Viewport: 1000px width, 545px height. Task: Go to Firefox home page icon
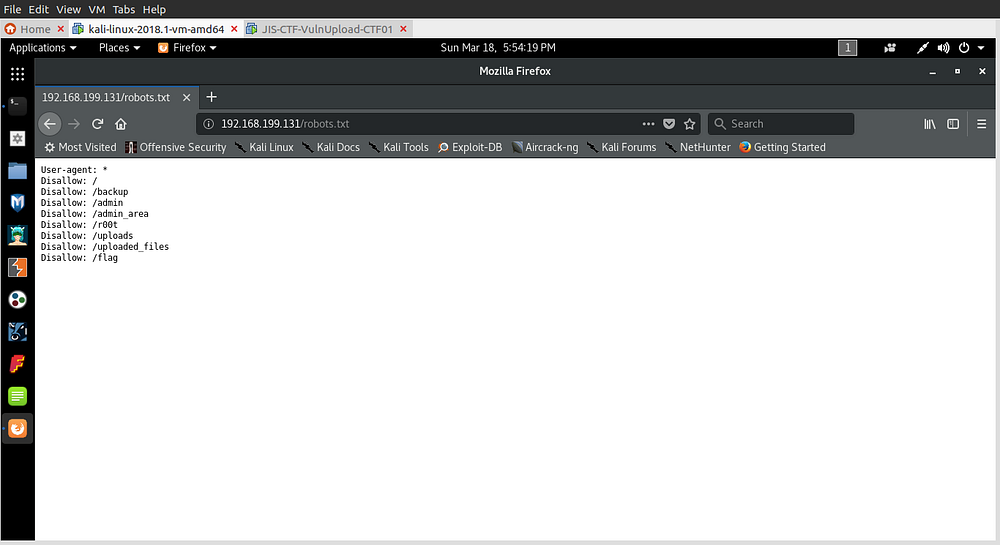point(120,124)
